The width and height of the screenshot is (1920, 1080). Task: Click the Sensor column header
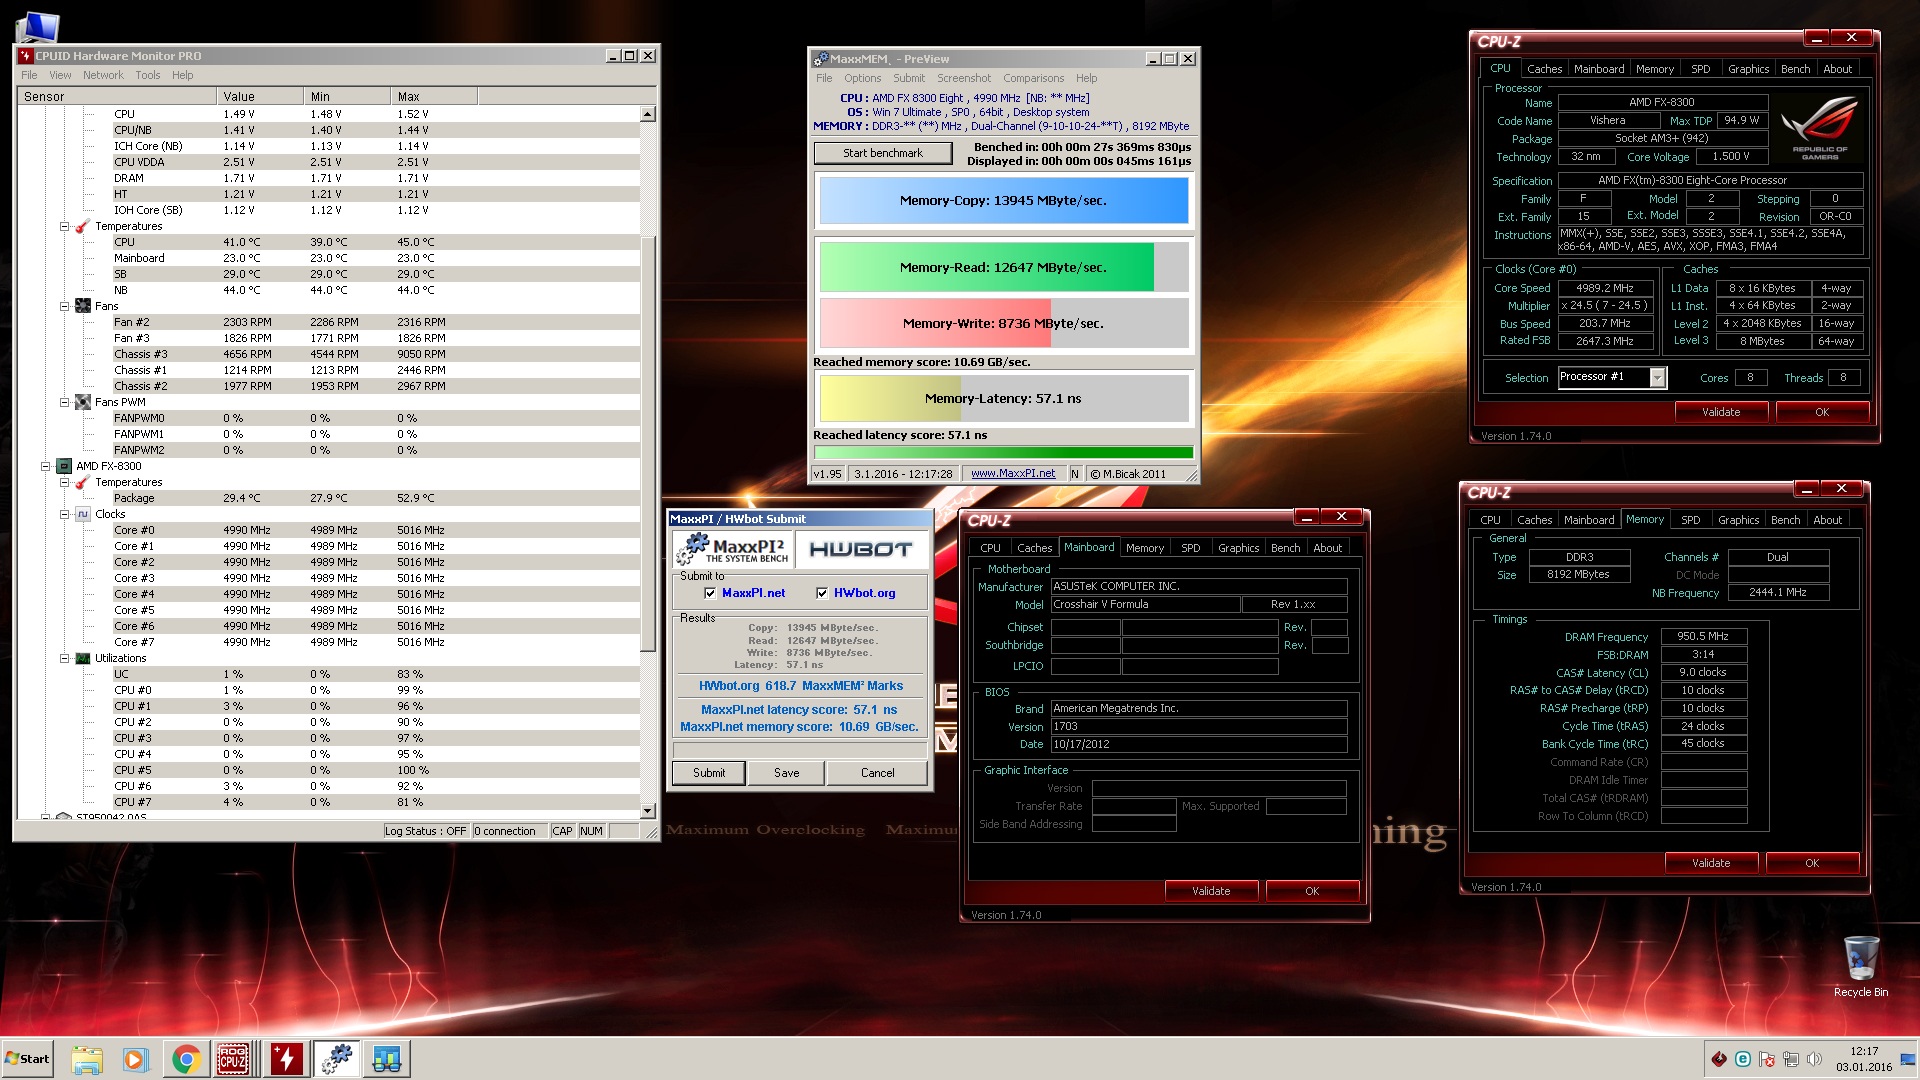(117, 97)
